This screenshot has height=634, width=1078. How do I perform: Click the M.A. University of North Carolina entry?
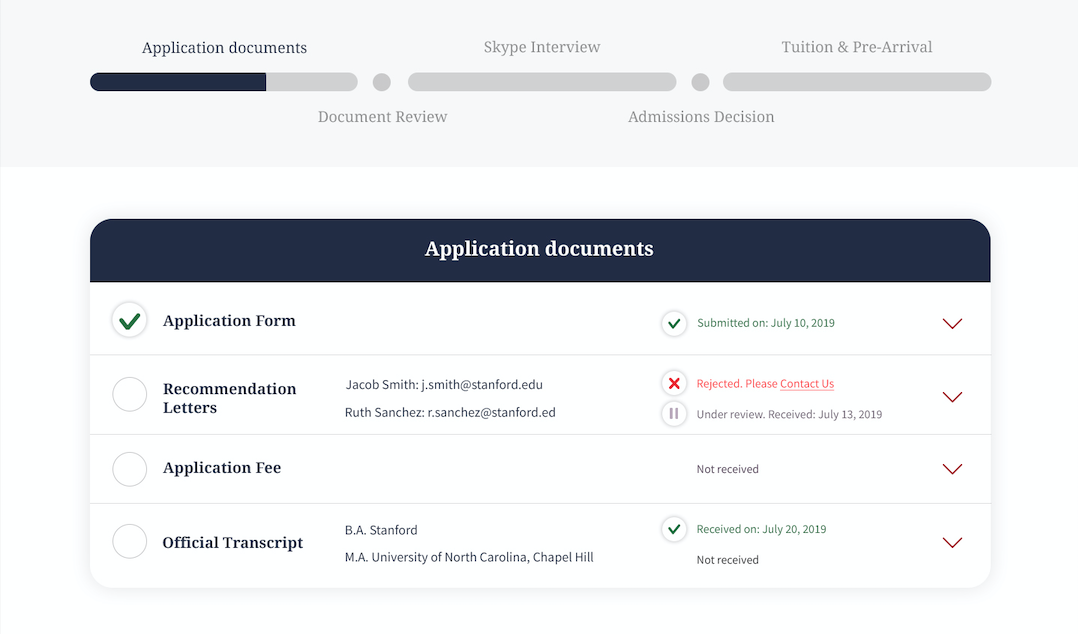click(469, 557)
